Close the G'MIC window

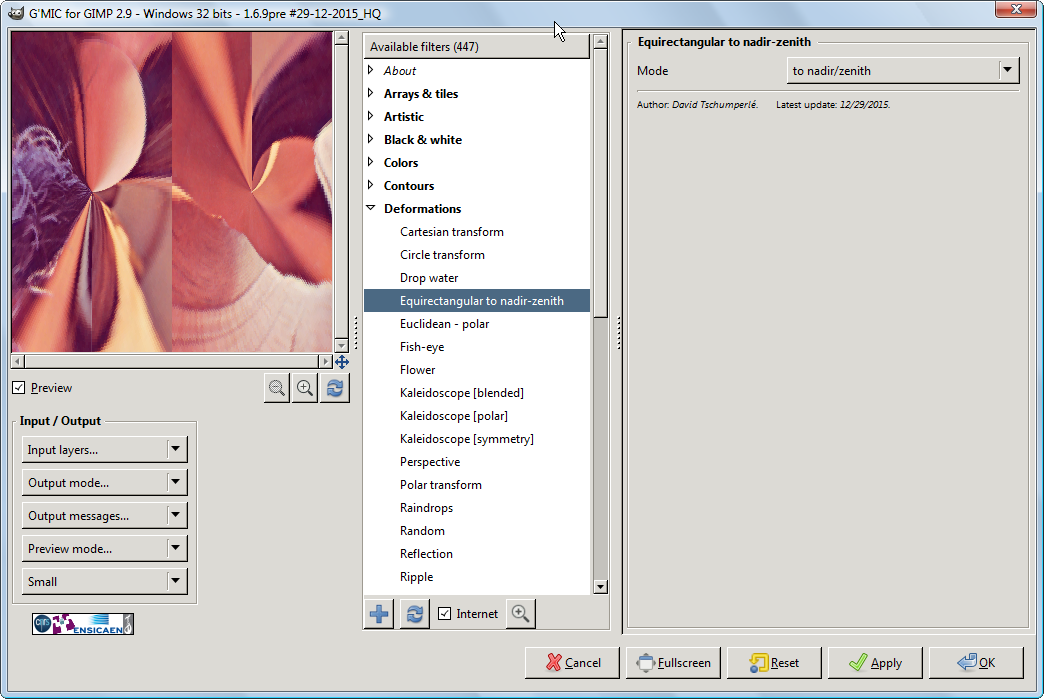(1016, 9)
